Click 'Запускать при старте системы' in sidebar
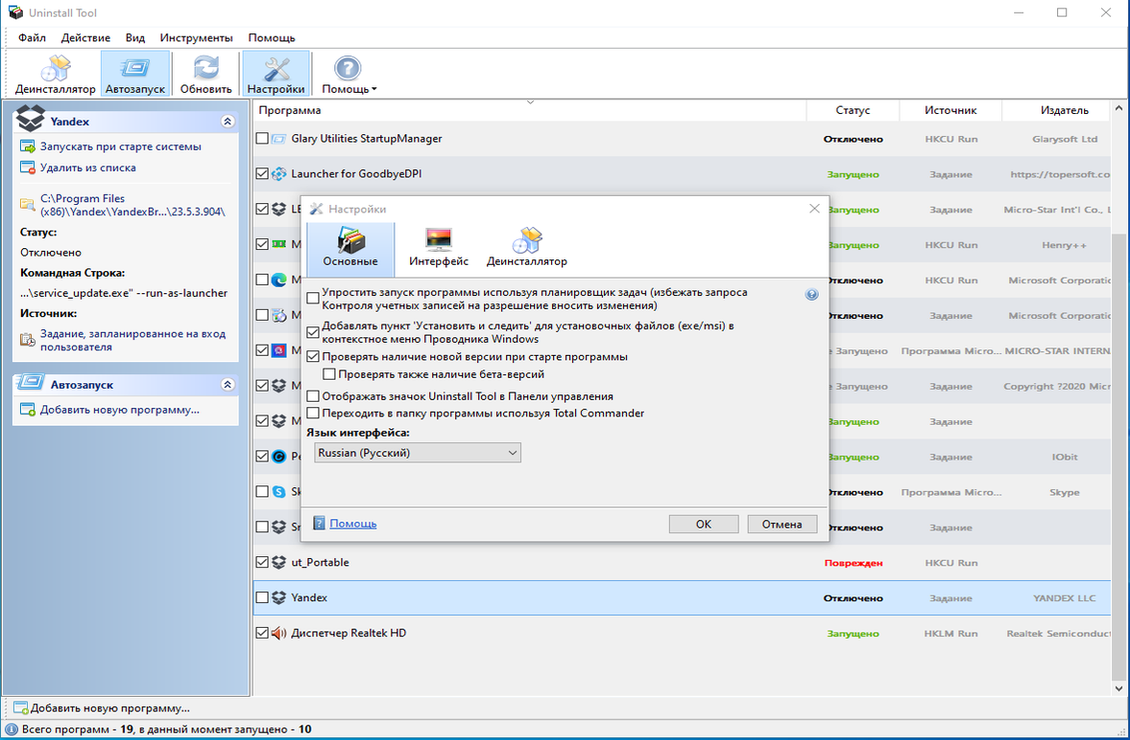 pyautogui.click(x=120, y=146)
